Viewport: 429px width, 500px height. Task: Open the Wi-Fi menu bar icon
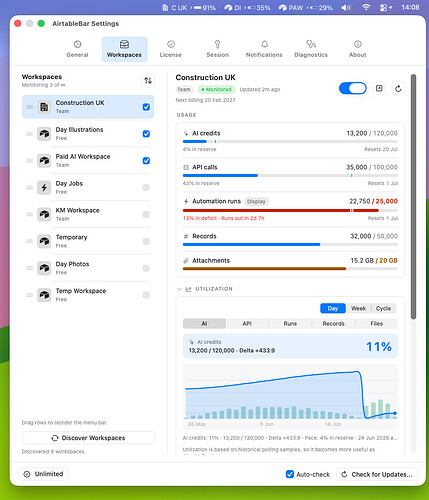click(x=366, y=7)
